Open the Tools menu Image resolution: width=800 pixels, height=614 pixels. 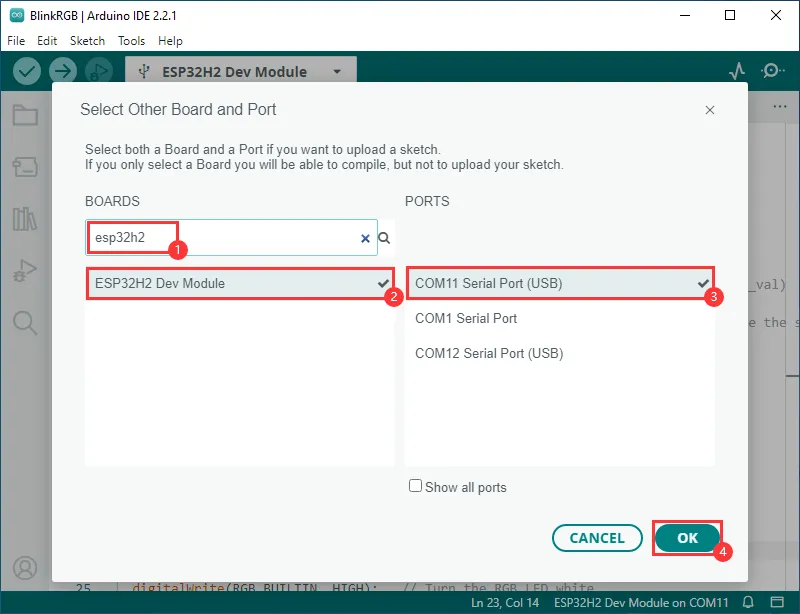coord(132,41)
